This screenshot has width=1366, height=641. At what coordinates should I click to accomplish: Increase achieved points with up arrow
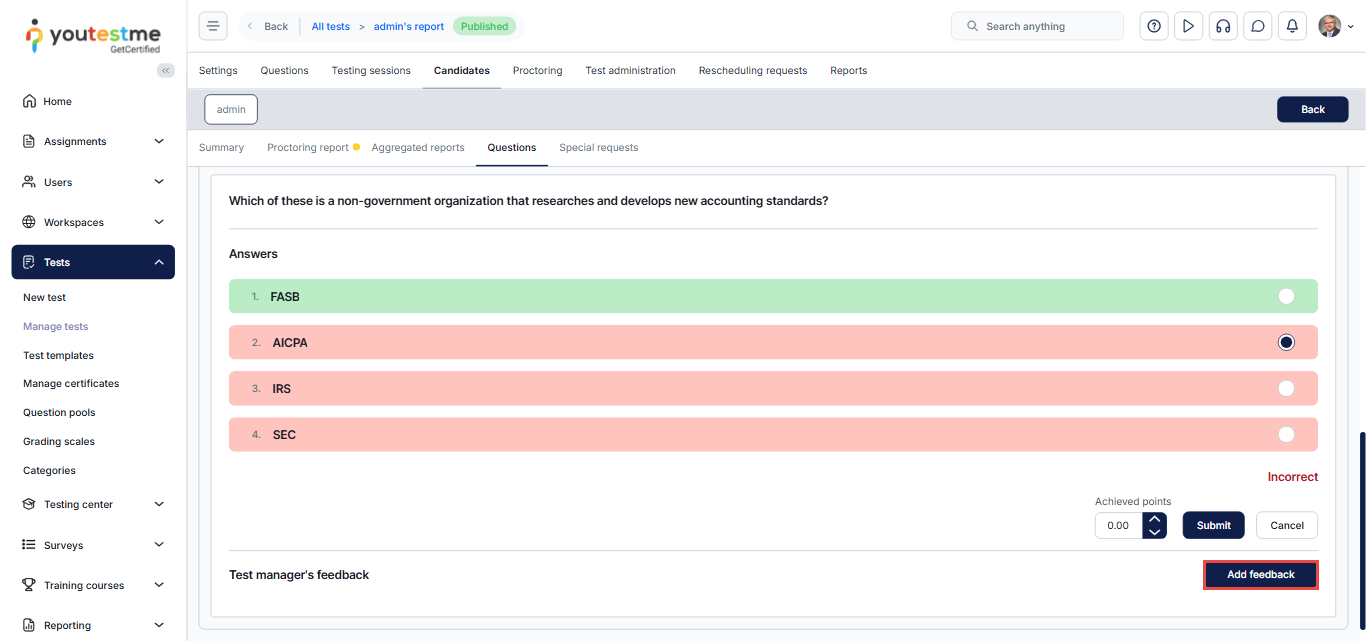[x=1155, y=519]
